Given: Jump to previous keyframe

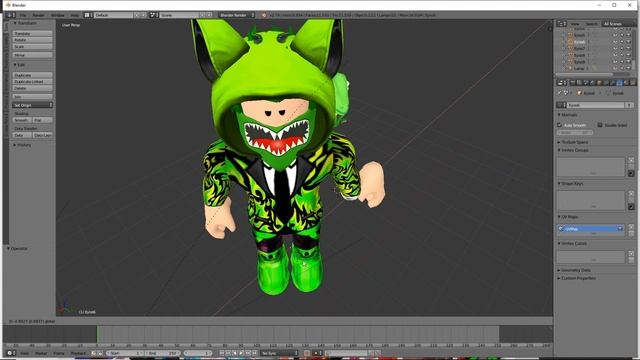Looking at the screenshot, I should (228, 353).
